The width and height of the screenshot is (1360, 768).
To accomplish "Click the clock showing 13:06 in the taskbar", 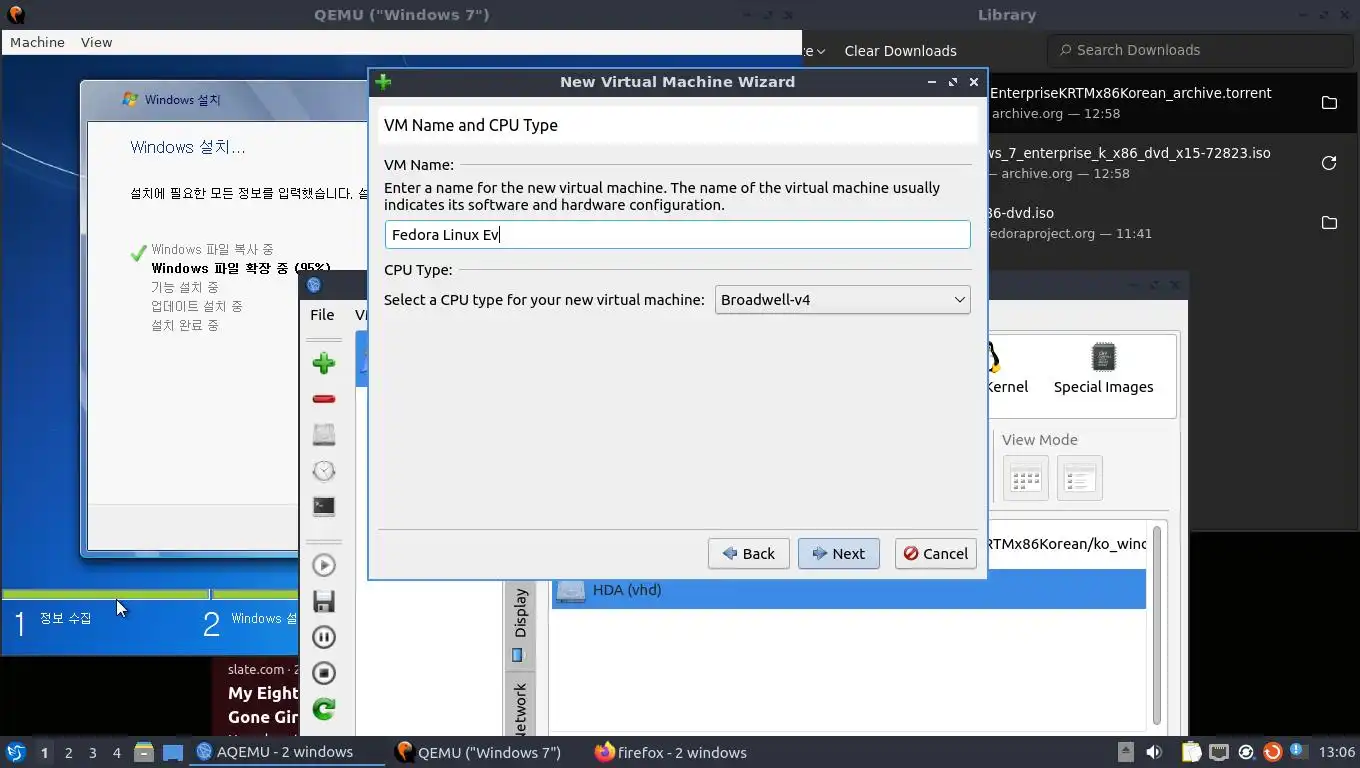I will tap(1337, 752).
